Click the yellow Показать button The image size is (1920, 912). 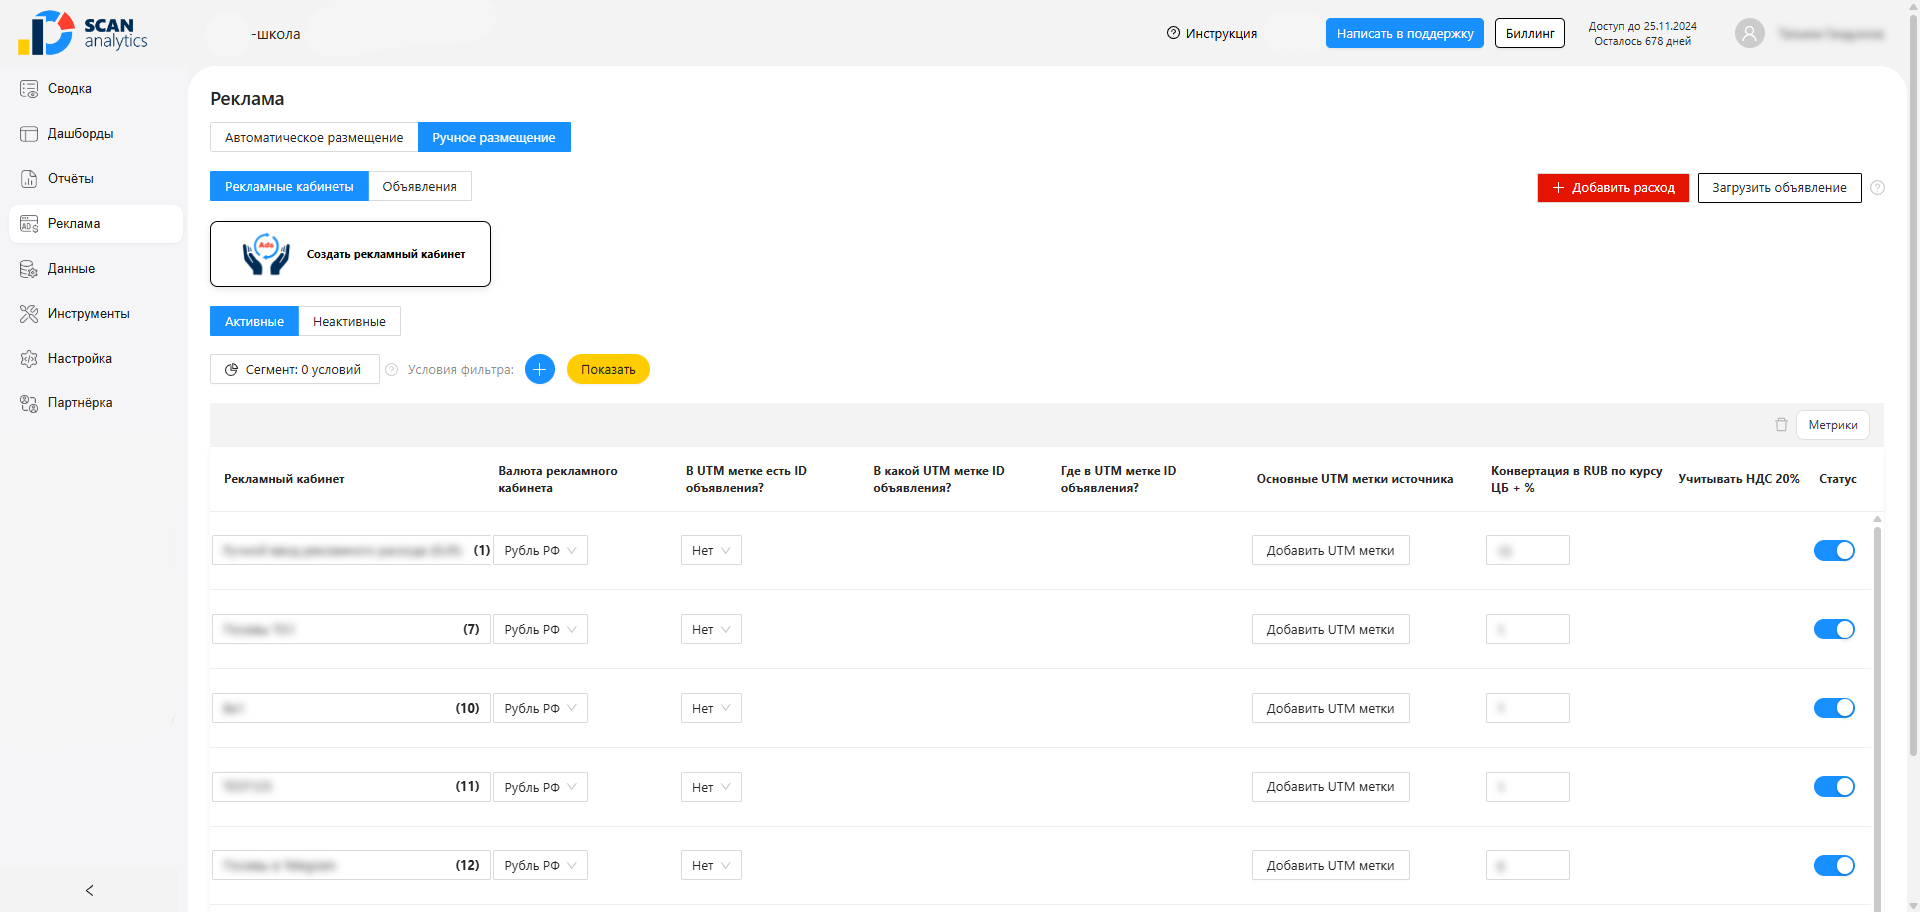coord(608,369)
